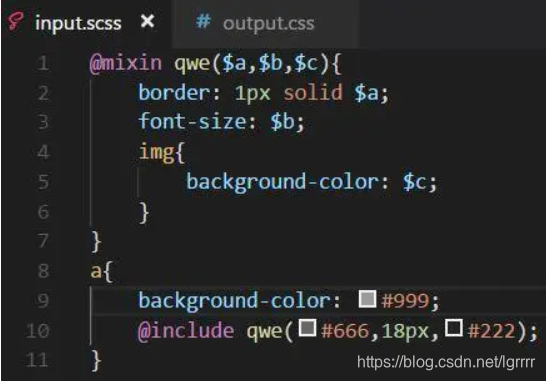Click the qwe call on line 10

(265, 332)
